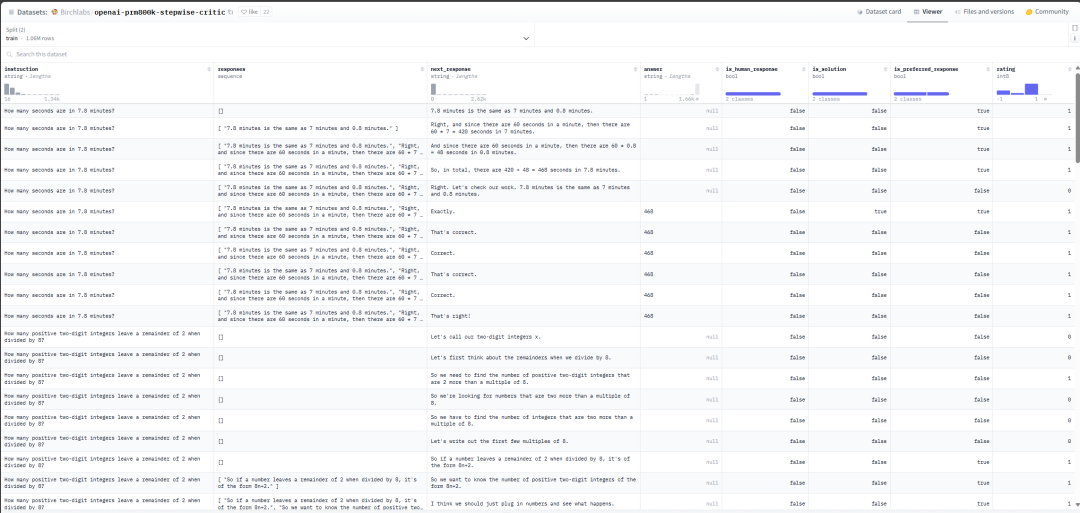This screenshot has height=513, width=1080.
Task: Expand the Split train dropdown chevron
Action: [526, 38]
